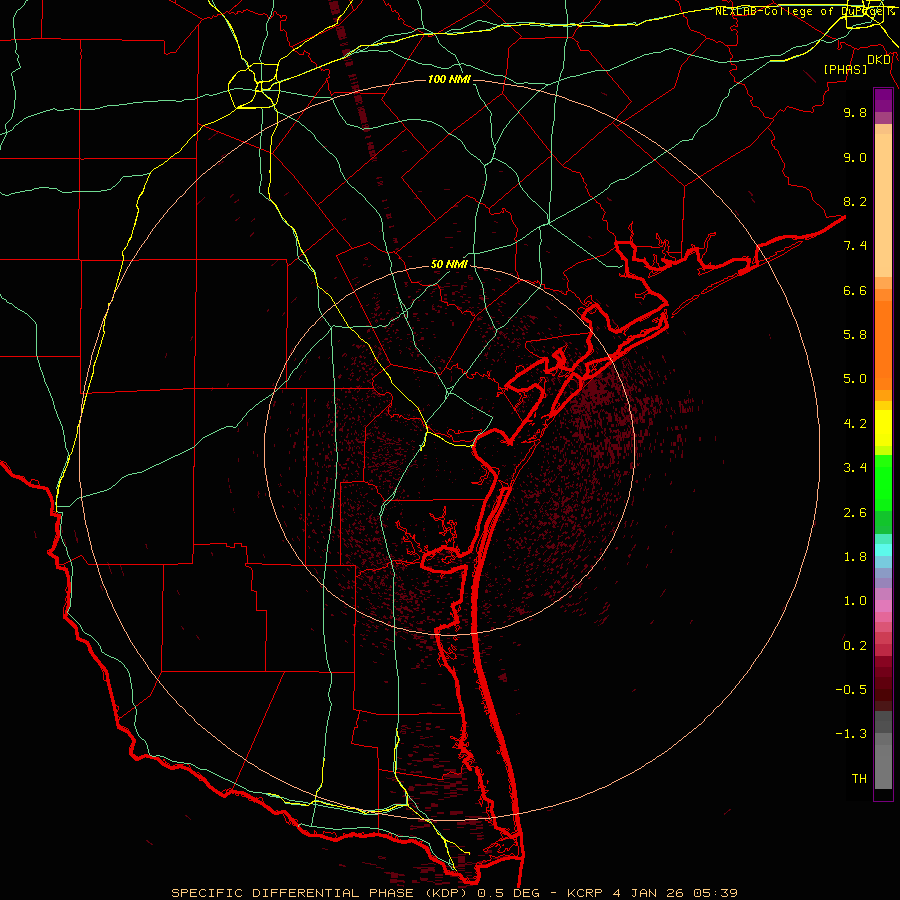Screen dimensions: 900x900
Task: Click the 5.0 scale label
Action: (855, 379)
